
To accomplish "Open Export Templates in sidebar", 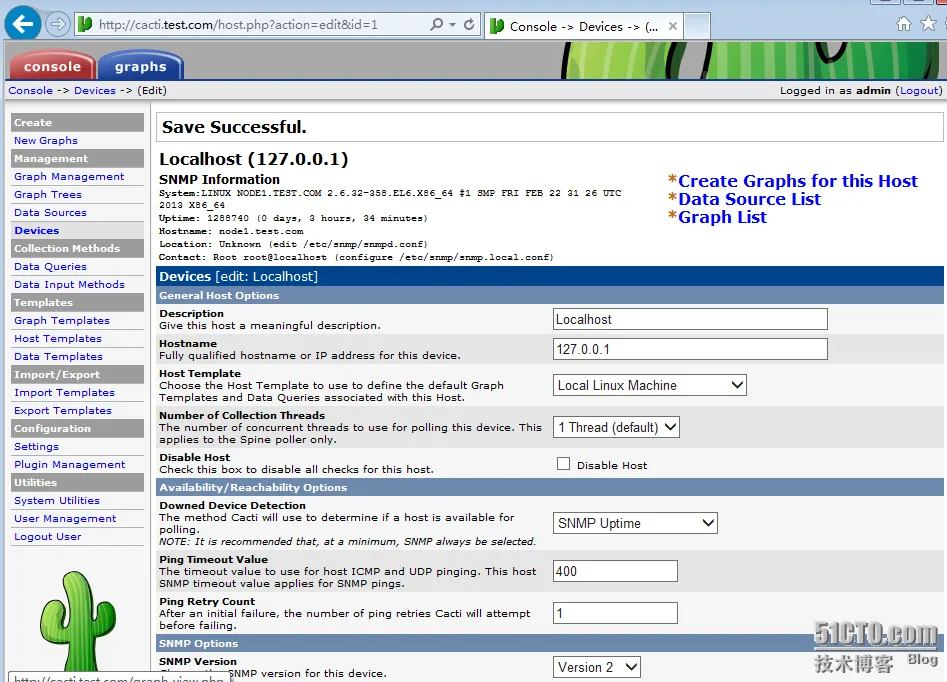I will click(63, 411).
